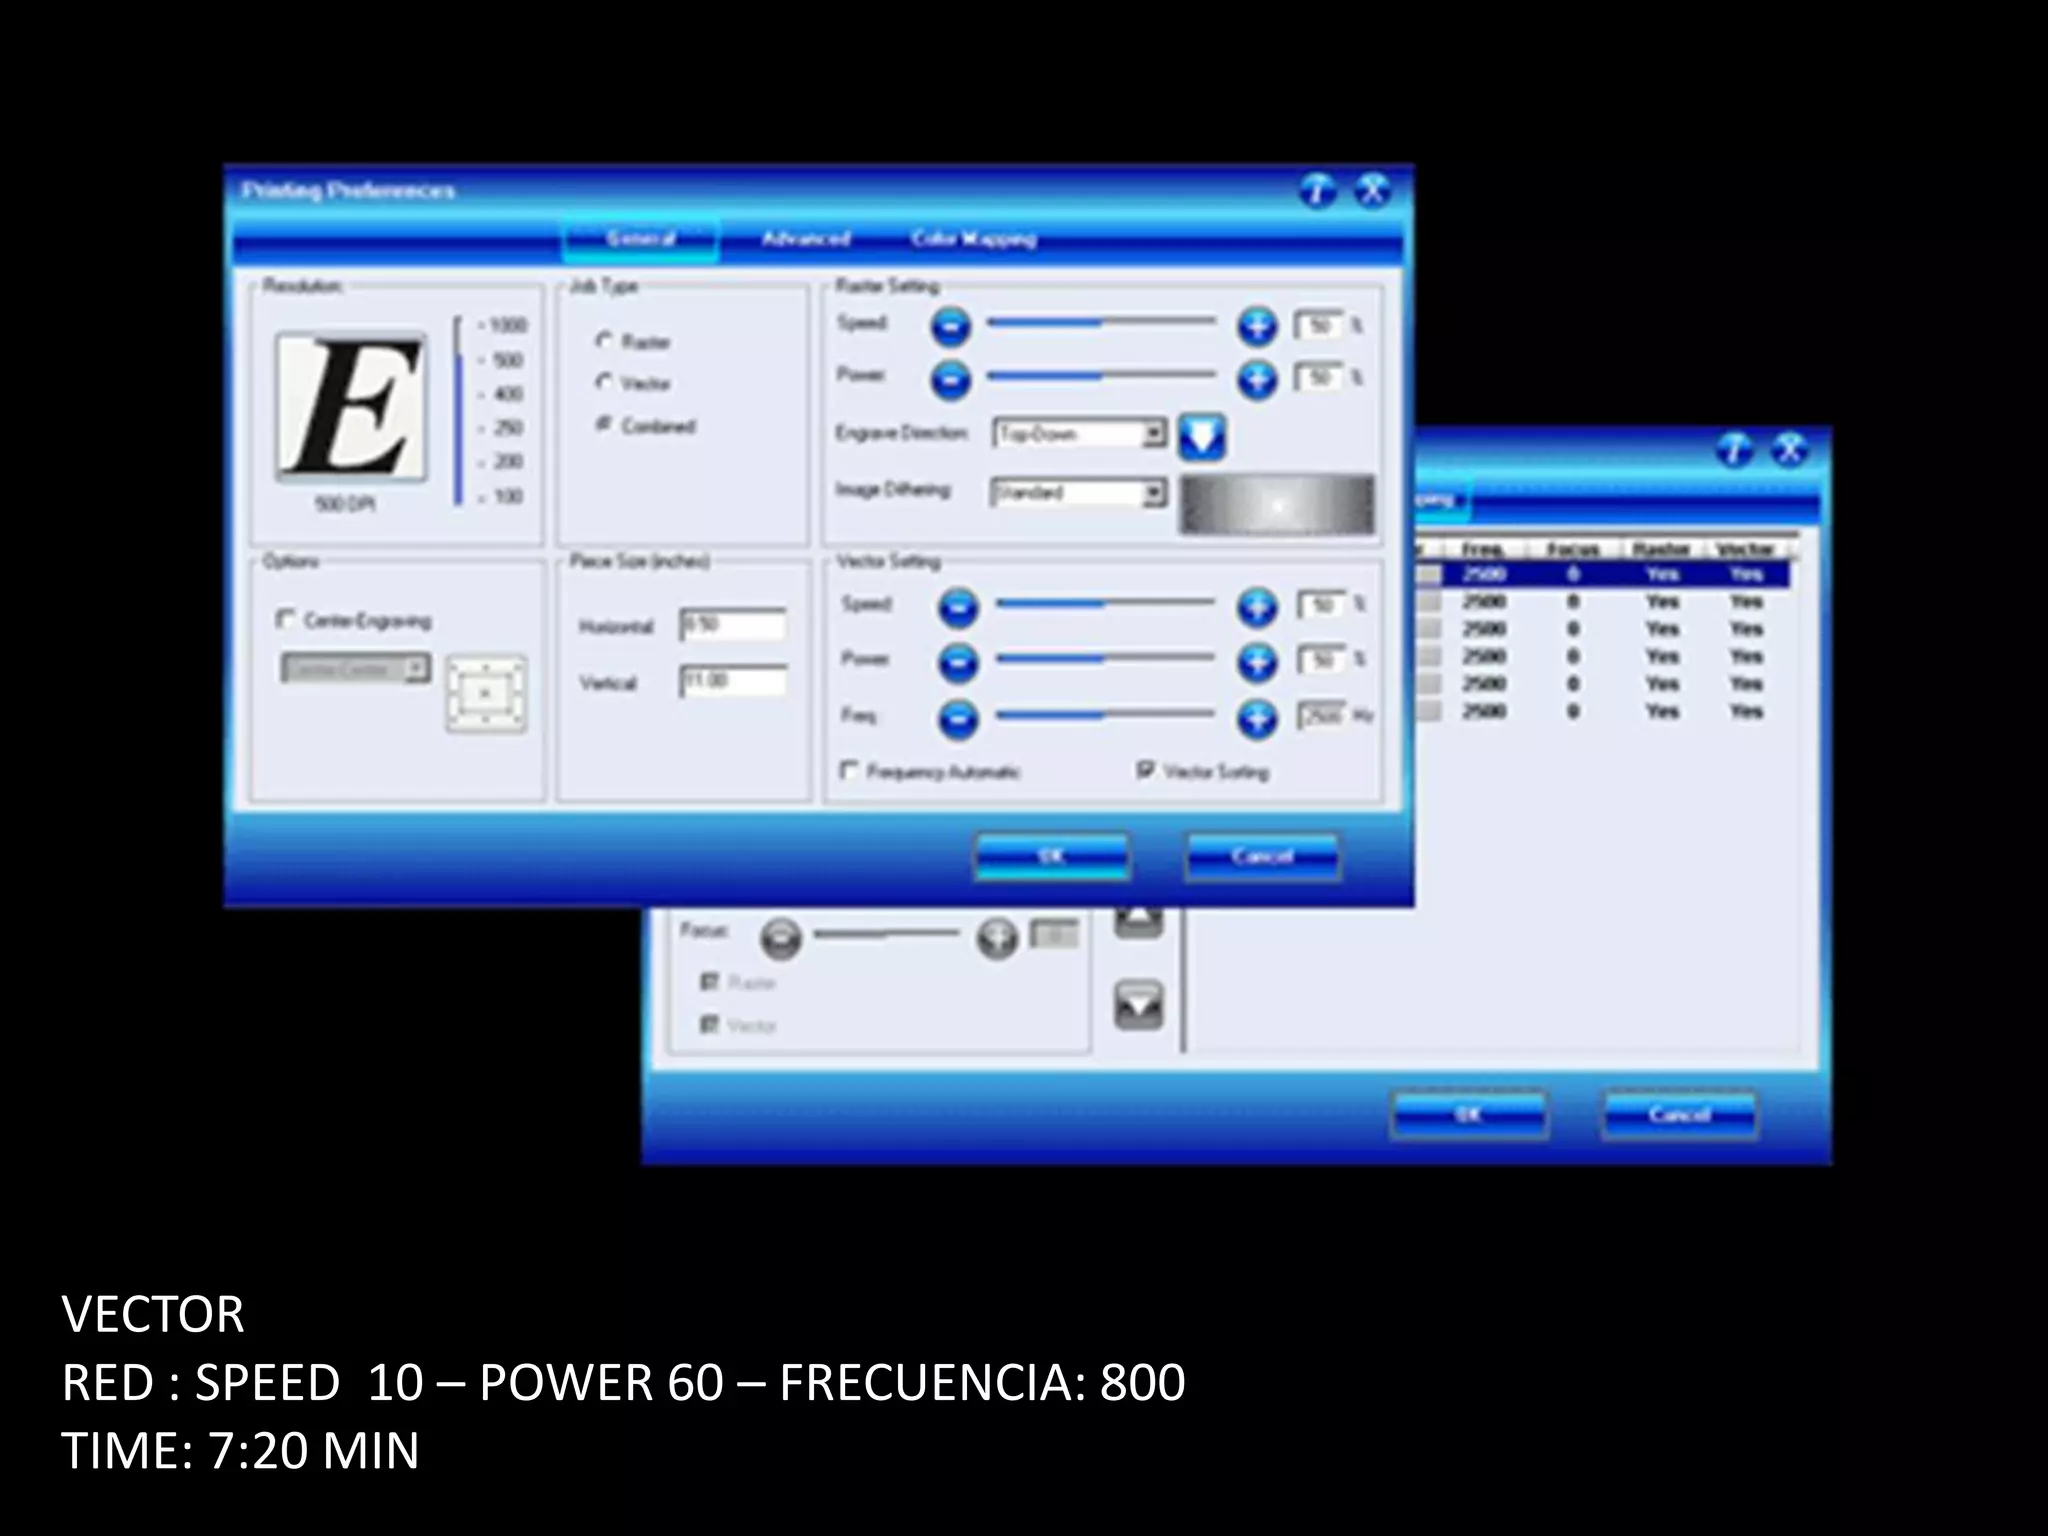The height and width of the screenshot is (1536, 2048).
Task: Click OK in Printing Preferences window
Action: 1052,857
